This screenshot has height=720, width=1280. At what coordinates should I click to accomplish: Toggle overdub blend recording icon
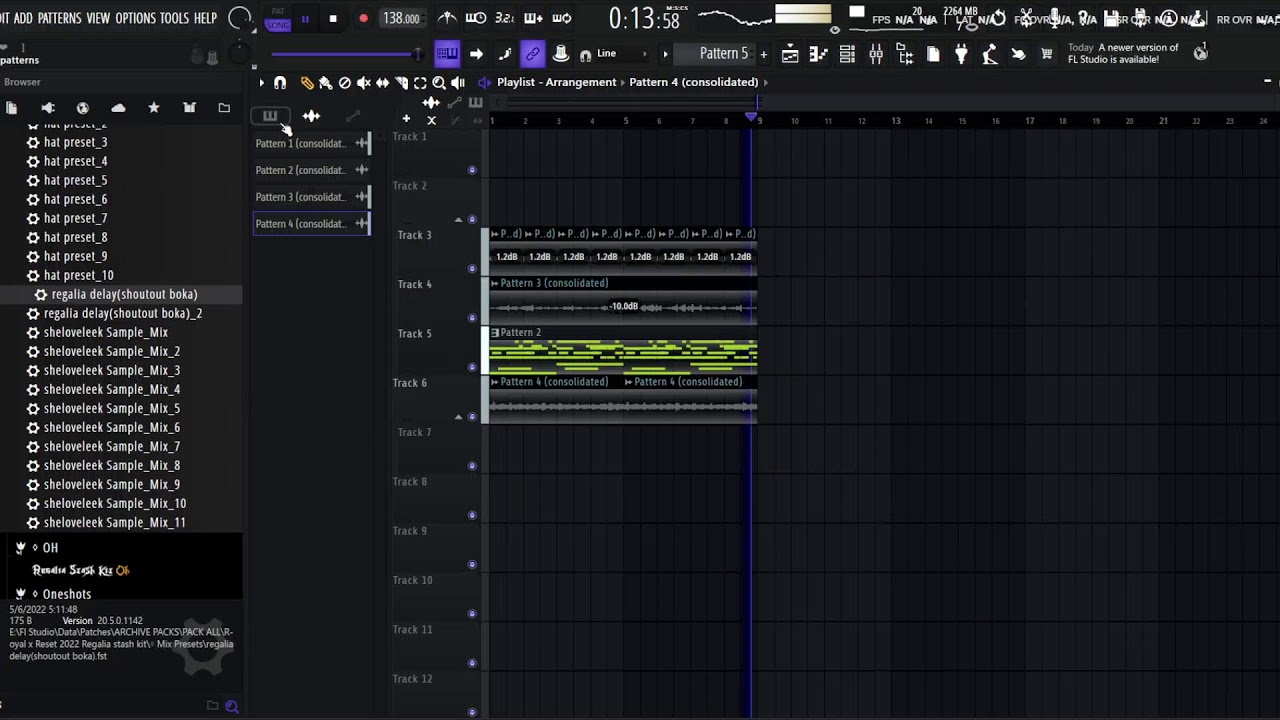pos(533,18)
